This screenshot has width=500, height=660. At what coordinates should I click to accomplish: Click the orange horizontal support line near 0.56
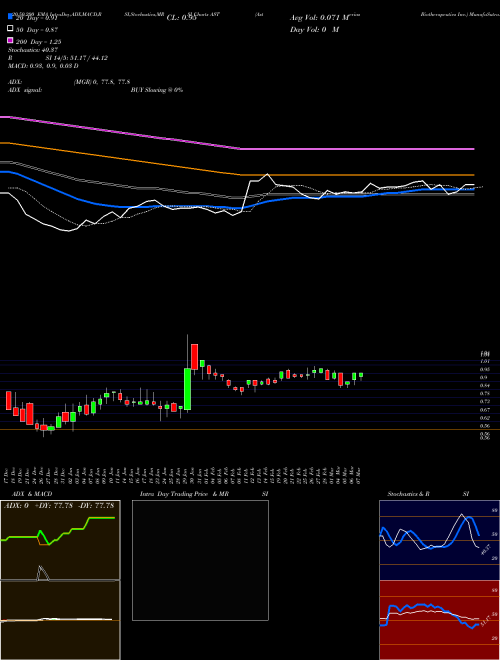coord(250,429)
